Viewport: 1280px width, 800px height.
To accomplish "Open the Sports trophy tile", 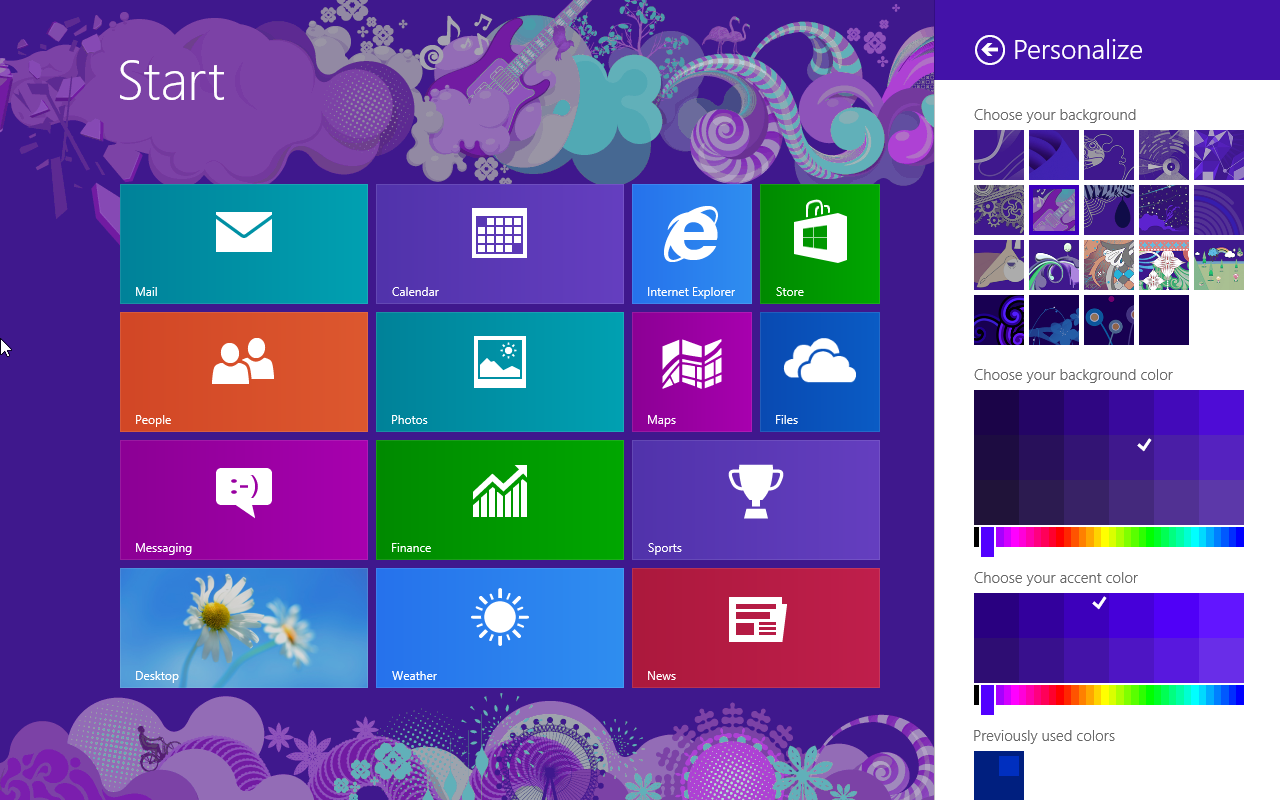I will pyautogui.click(x=756, y=500).
